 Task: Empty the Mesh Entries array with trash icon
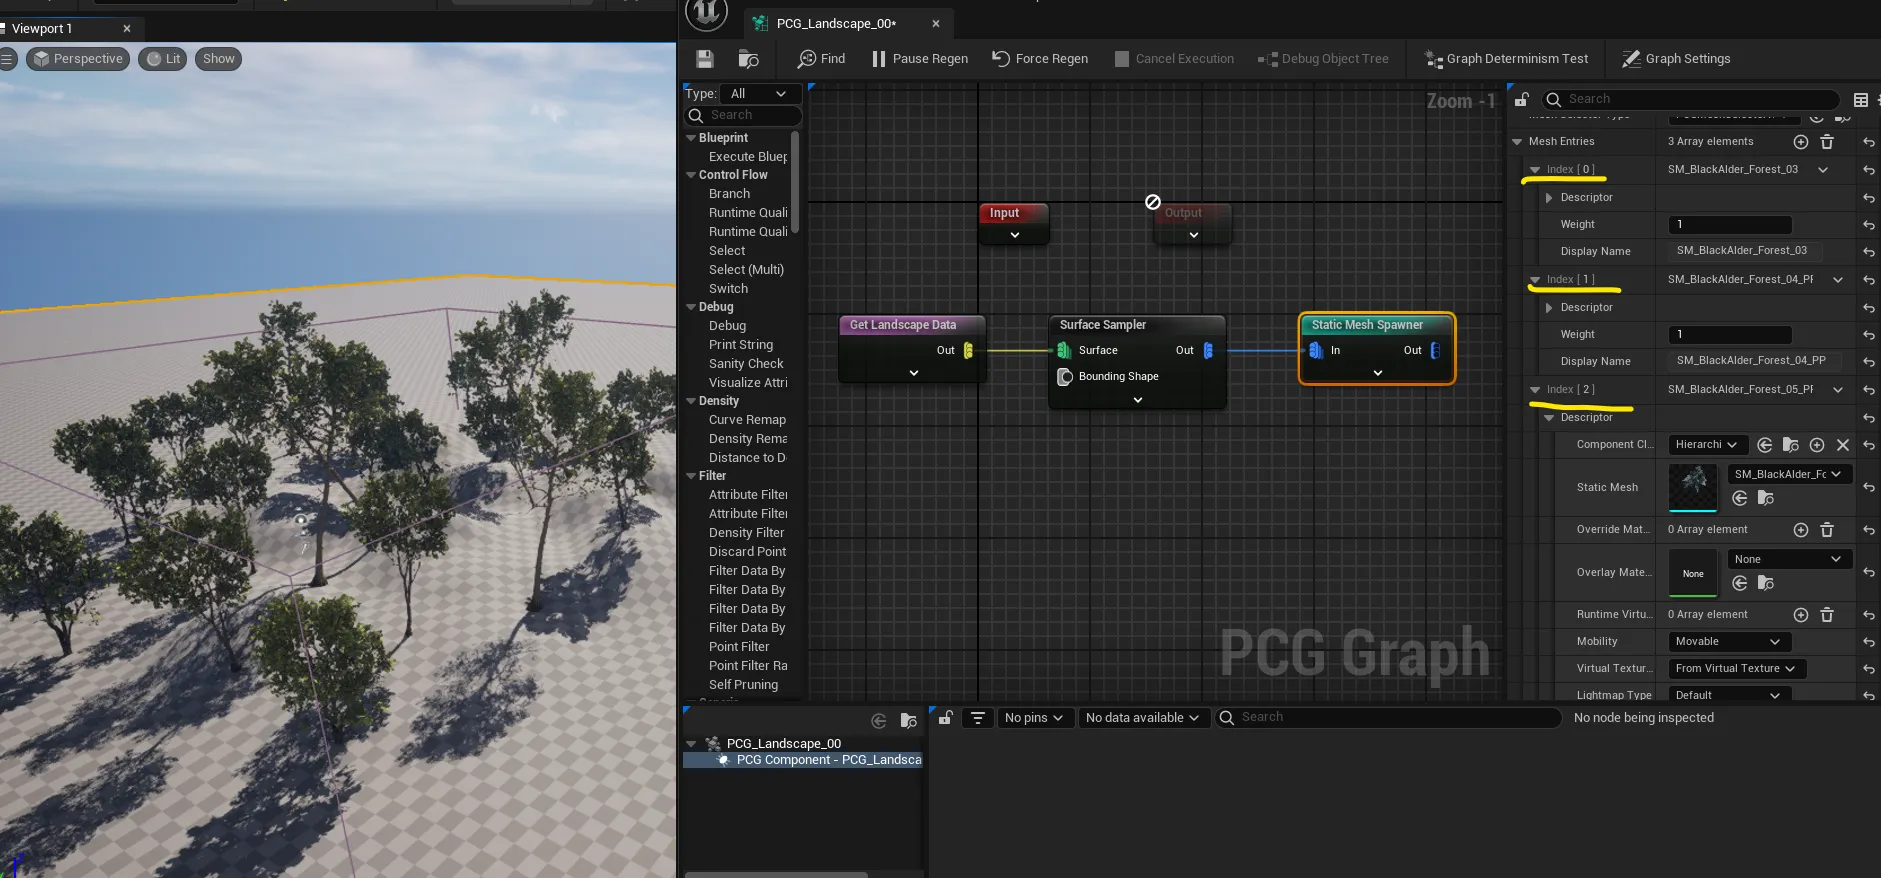click(x=1827, y=142)
